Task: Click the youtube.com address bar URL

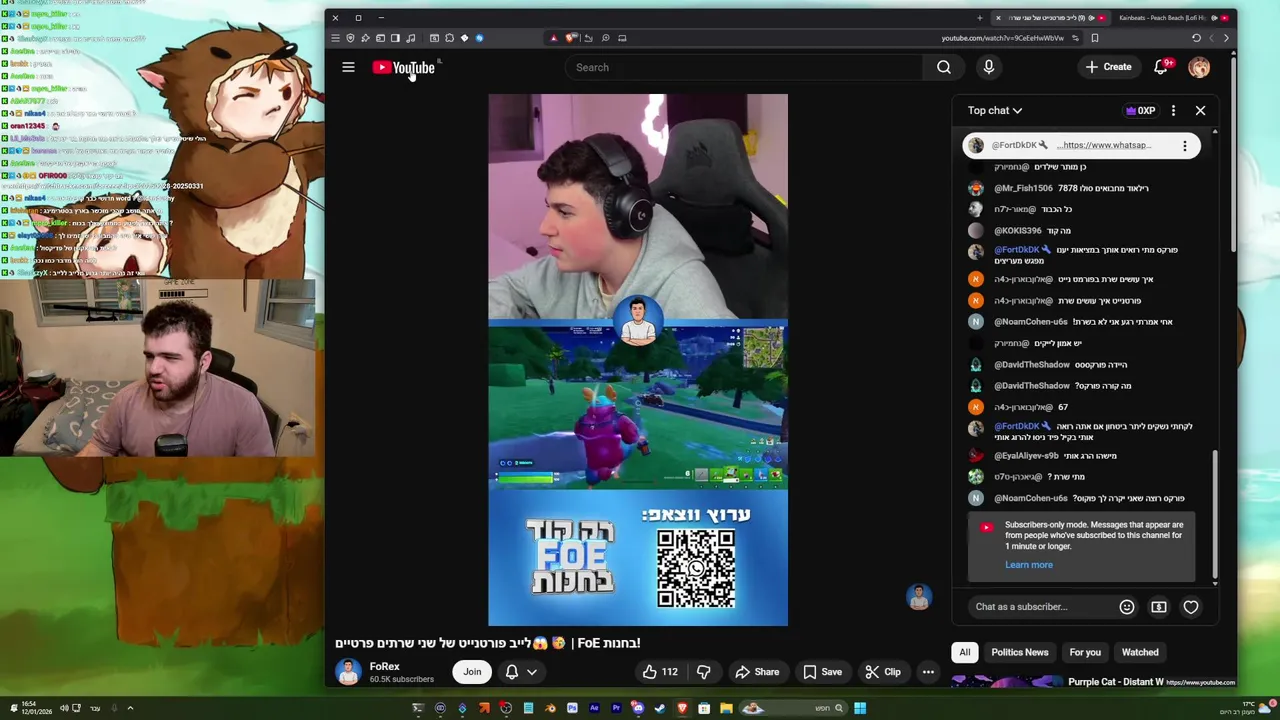Action: pyautogui.click(x=1002, y=38)
